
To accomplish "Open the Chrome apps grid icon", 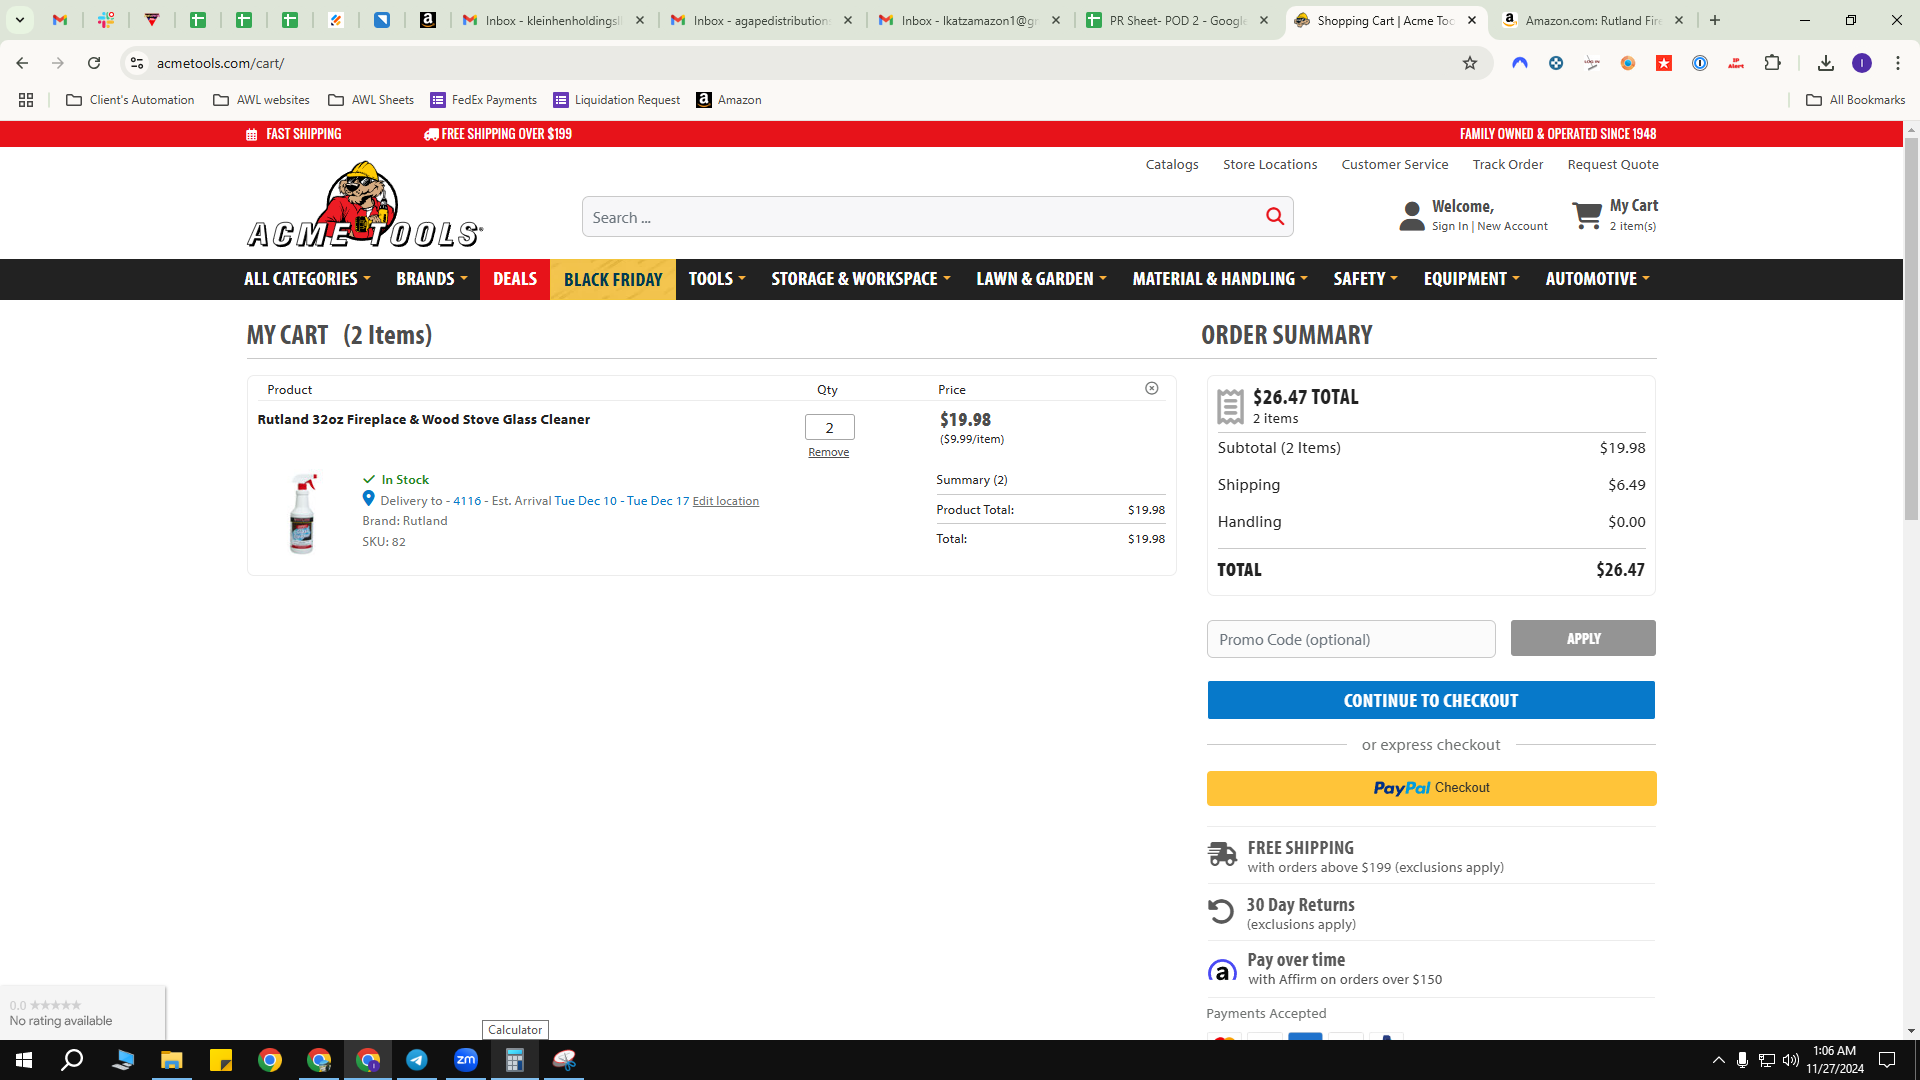I will tap(26, 100).
